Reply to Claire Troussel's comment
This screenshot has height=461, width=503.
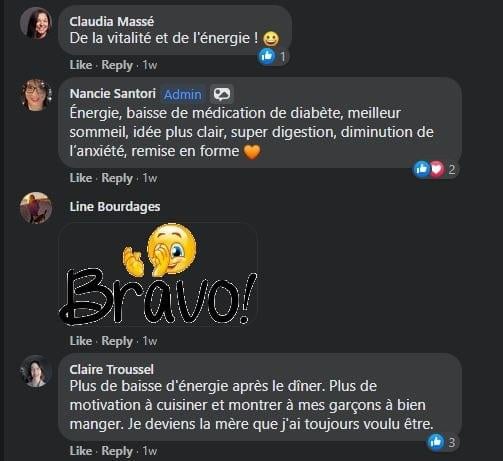click(x=117, y=450)
